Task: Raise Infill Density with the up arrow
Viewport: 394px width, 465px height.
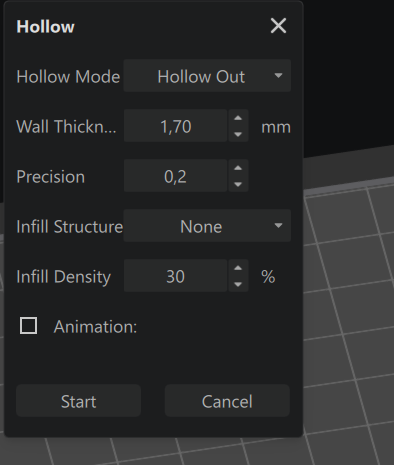Action: [238, 268]
